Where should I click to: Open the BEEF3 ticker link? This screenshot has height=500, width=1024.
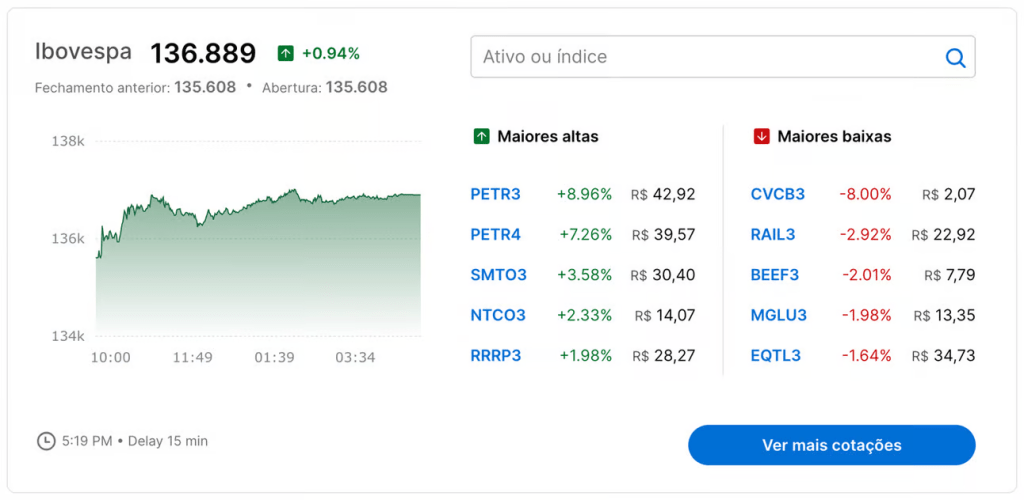point(775,275)
